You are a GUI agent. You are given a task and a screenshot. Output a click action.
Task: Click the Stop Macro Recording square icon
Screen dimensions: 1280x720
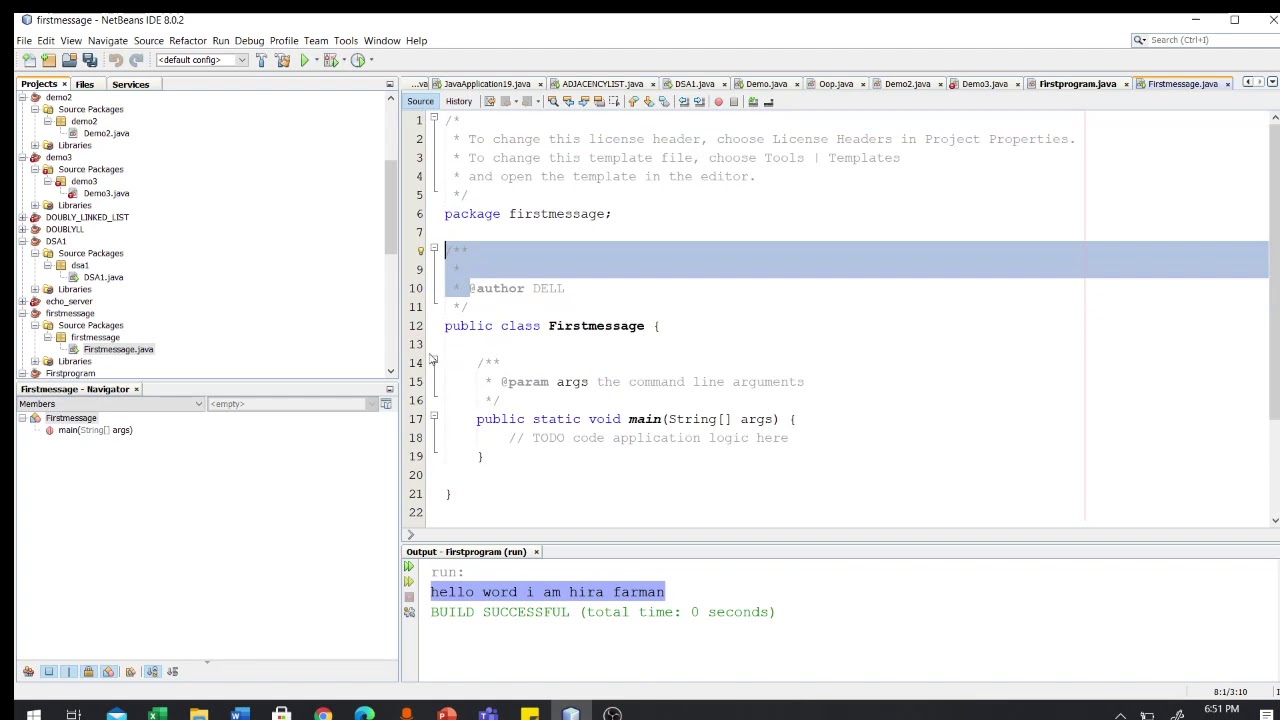point(733,102)
